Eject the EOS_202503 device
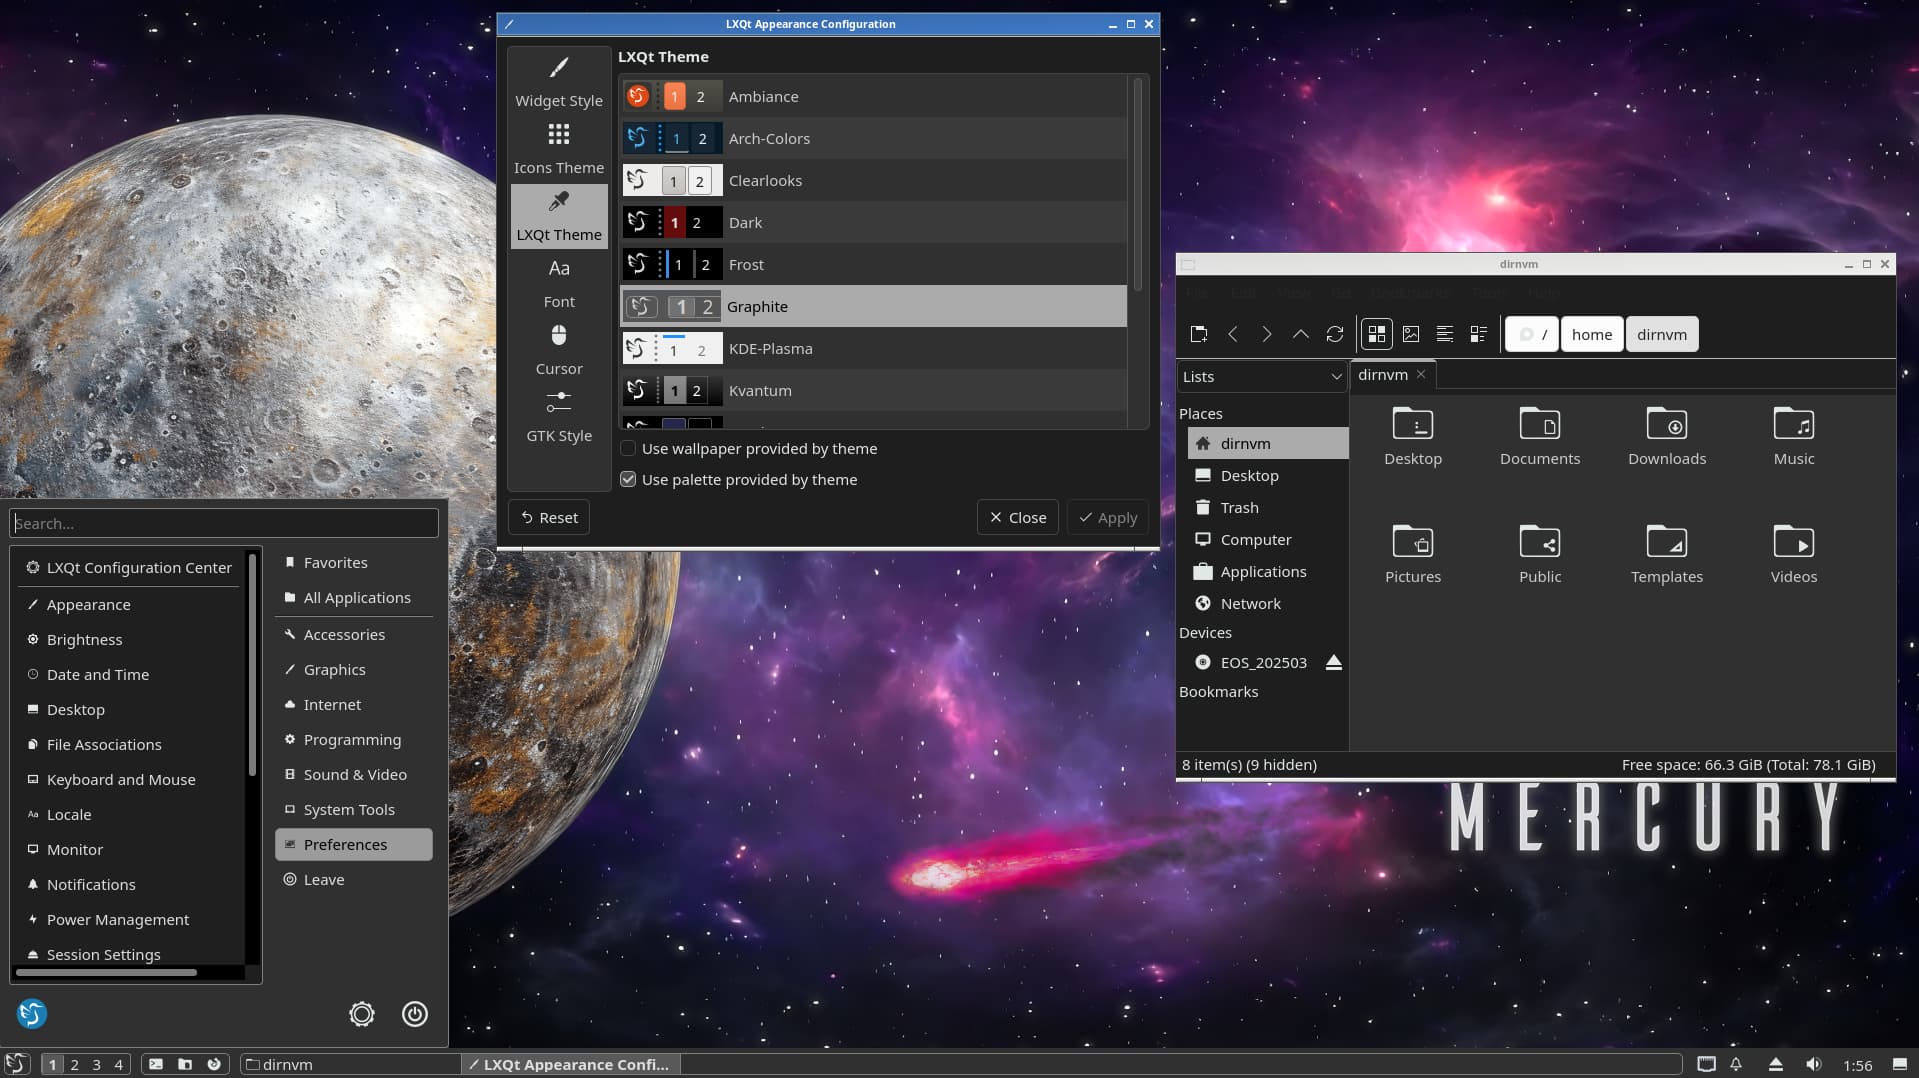1919x1078 pixels. [1333, 662]
